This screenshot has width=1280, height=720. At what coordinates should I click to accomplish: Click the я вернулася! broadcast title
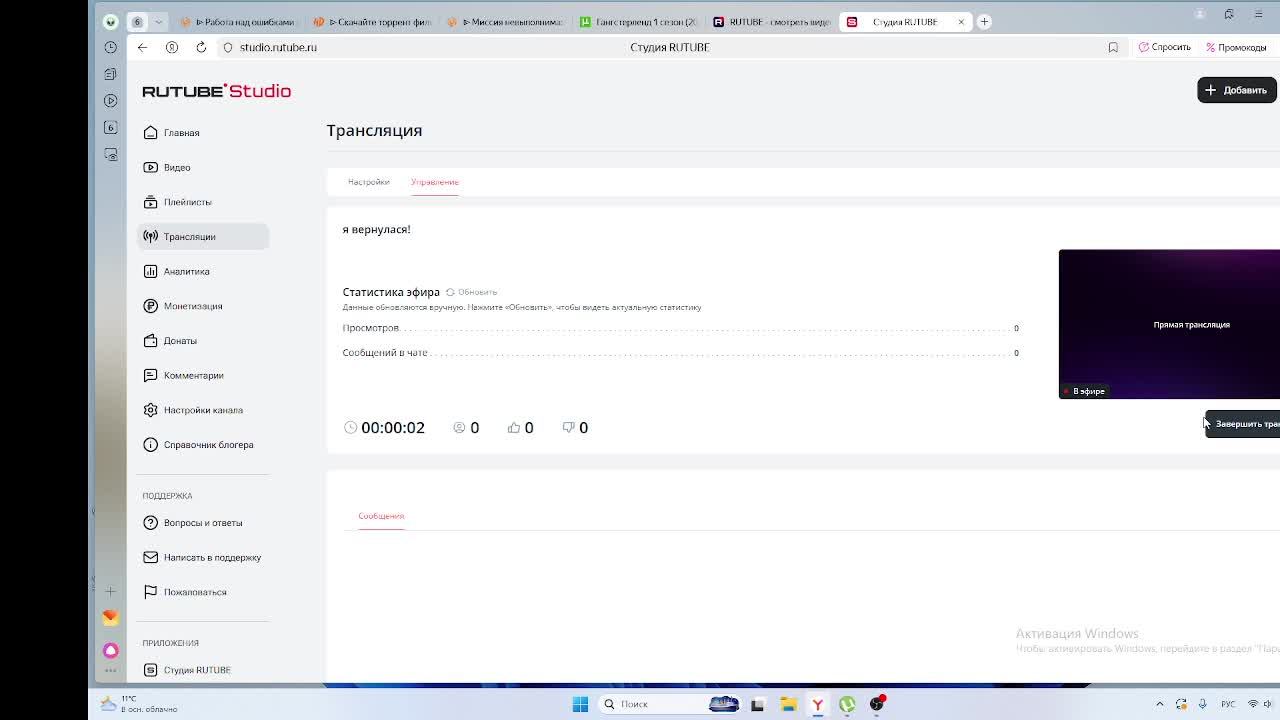(x=376, y=230)
